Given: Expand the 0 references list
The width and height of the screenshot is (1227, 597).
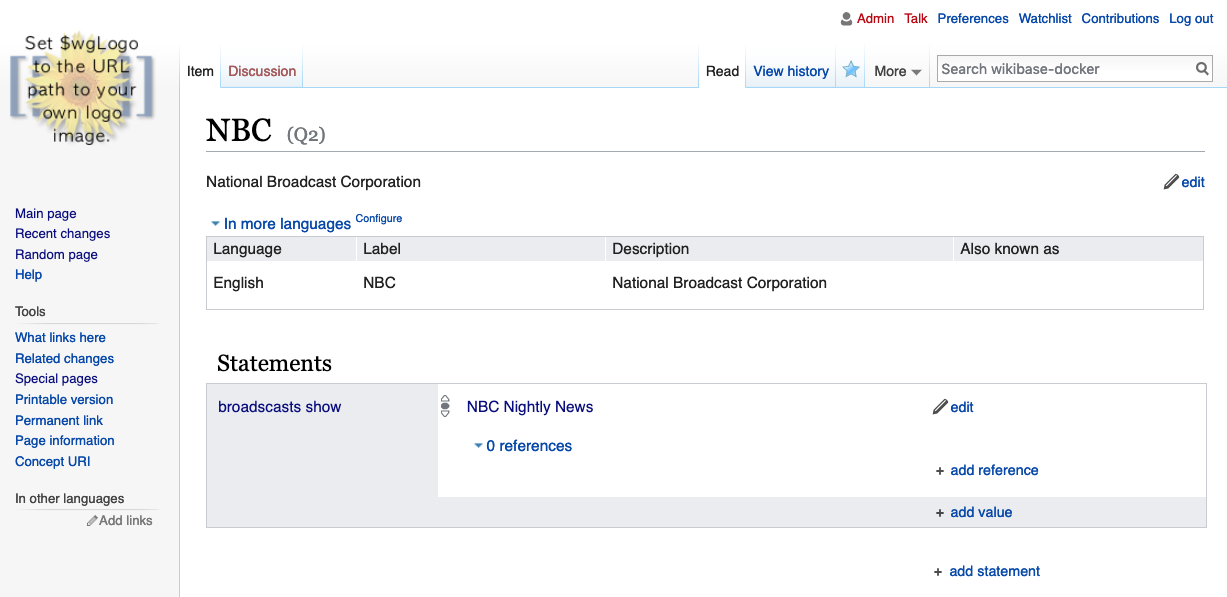Looking at the screenshot, I should point(523,446).
